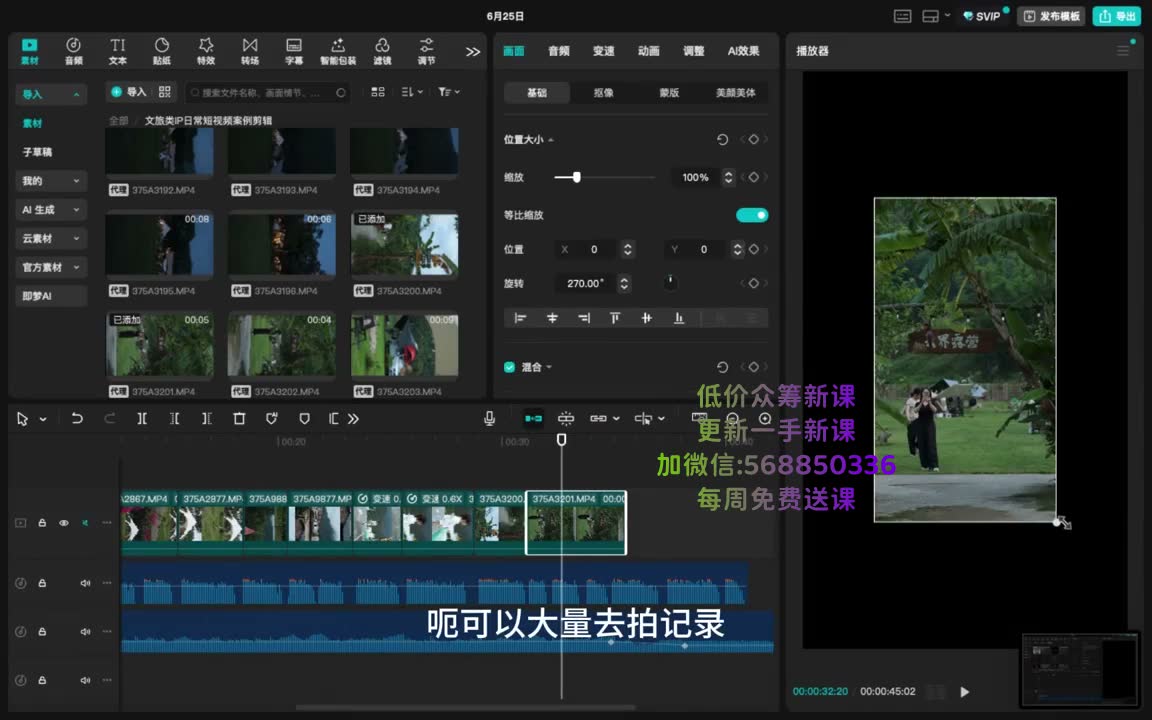
Task: Click the 缩放 scale slider handle
Action: point(577,177)
